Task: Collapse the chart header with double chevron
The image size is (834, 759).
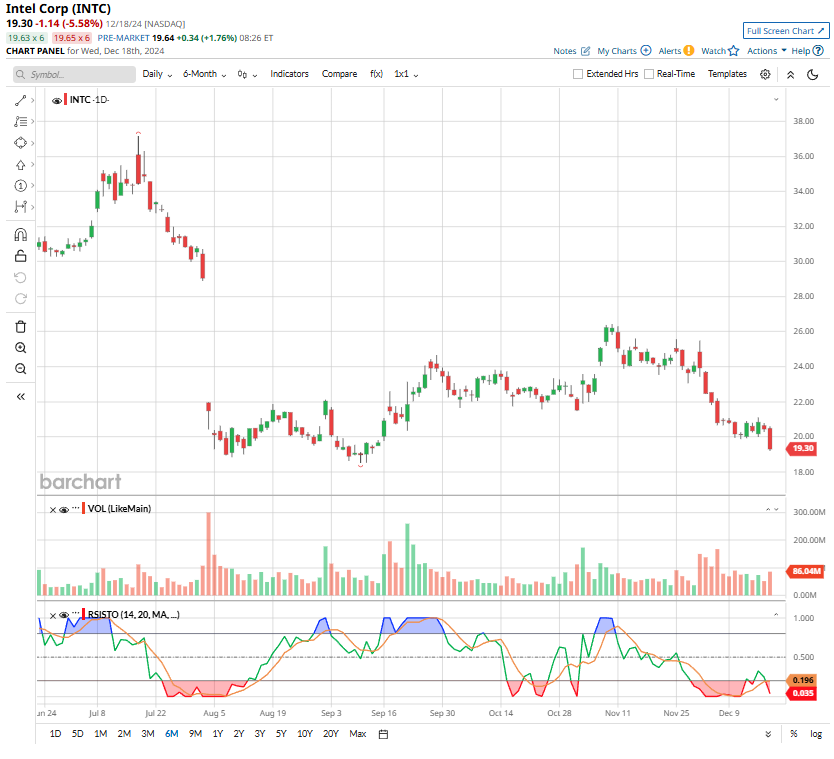Action: click(790, 75)
